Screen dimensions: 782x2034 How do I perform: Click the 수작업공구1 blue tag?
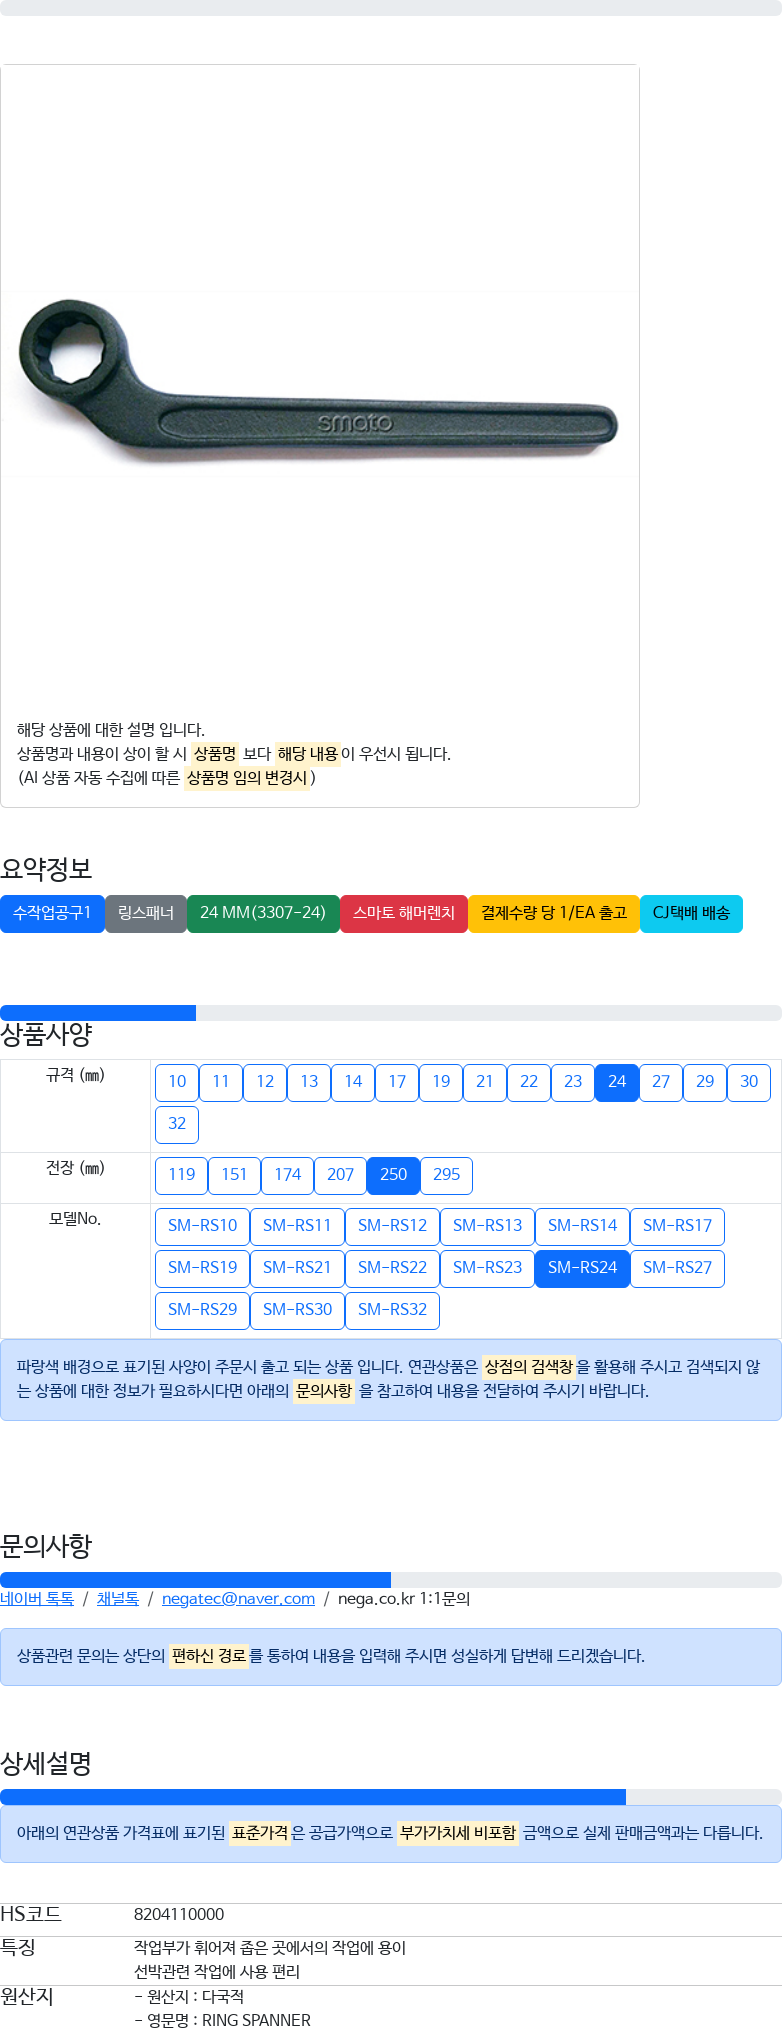click(x=52, y=913)
